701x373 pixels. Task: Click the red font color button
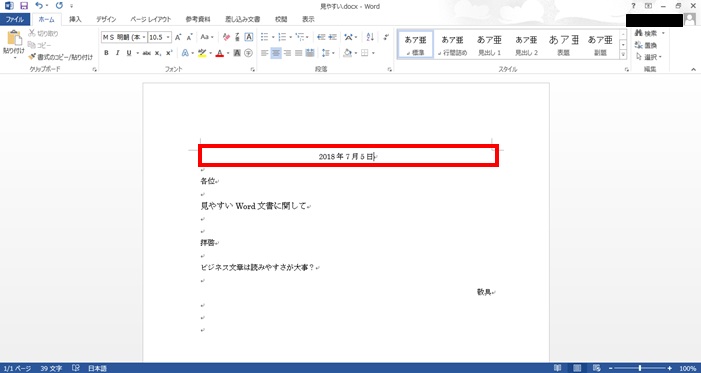[x=219, y=53]
